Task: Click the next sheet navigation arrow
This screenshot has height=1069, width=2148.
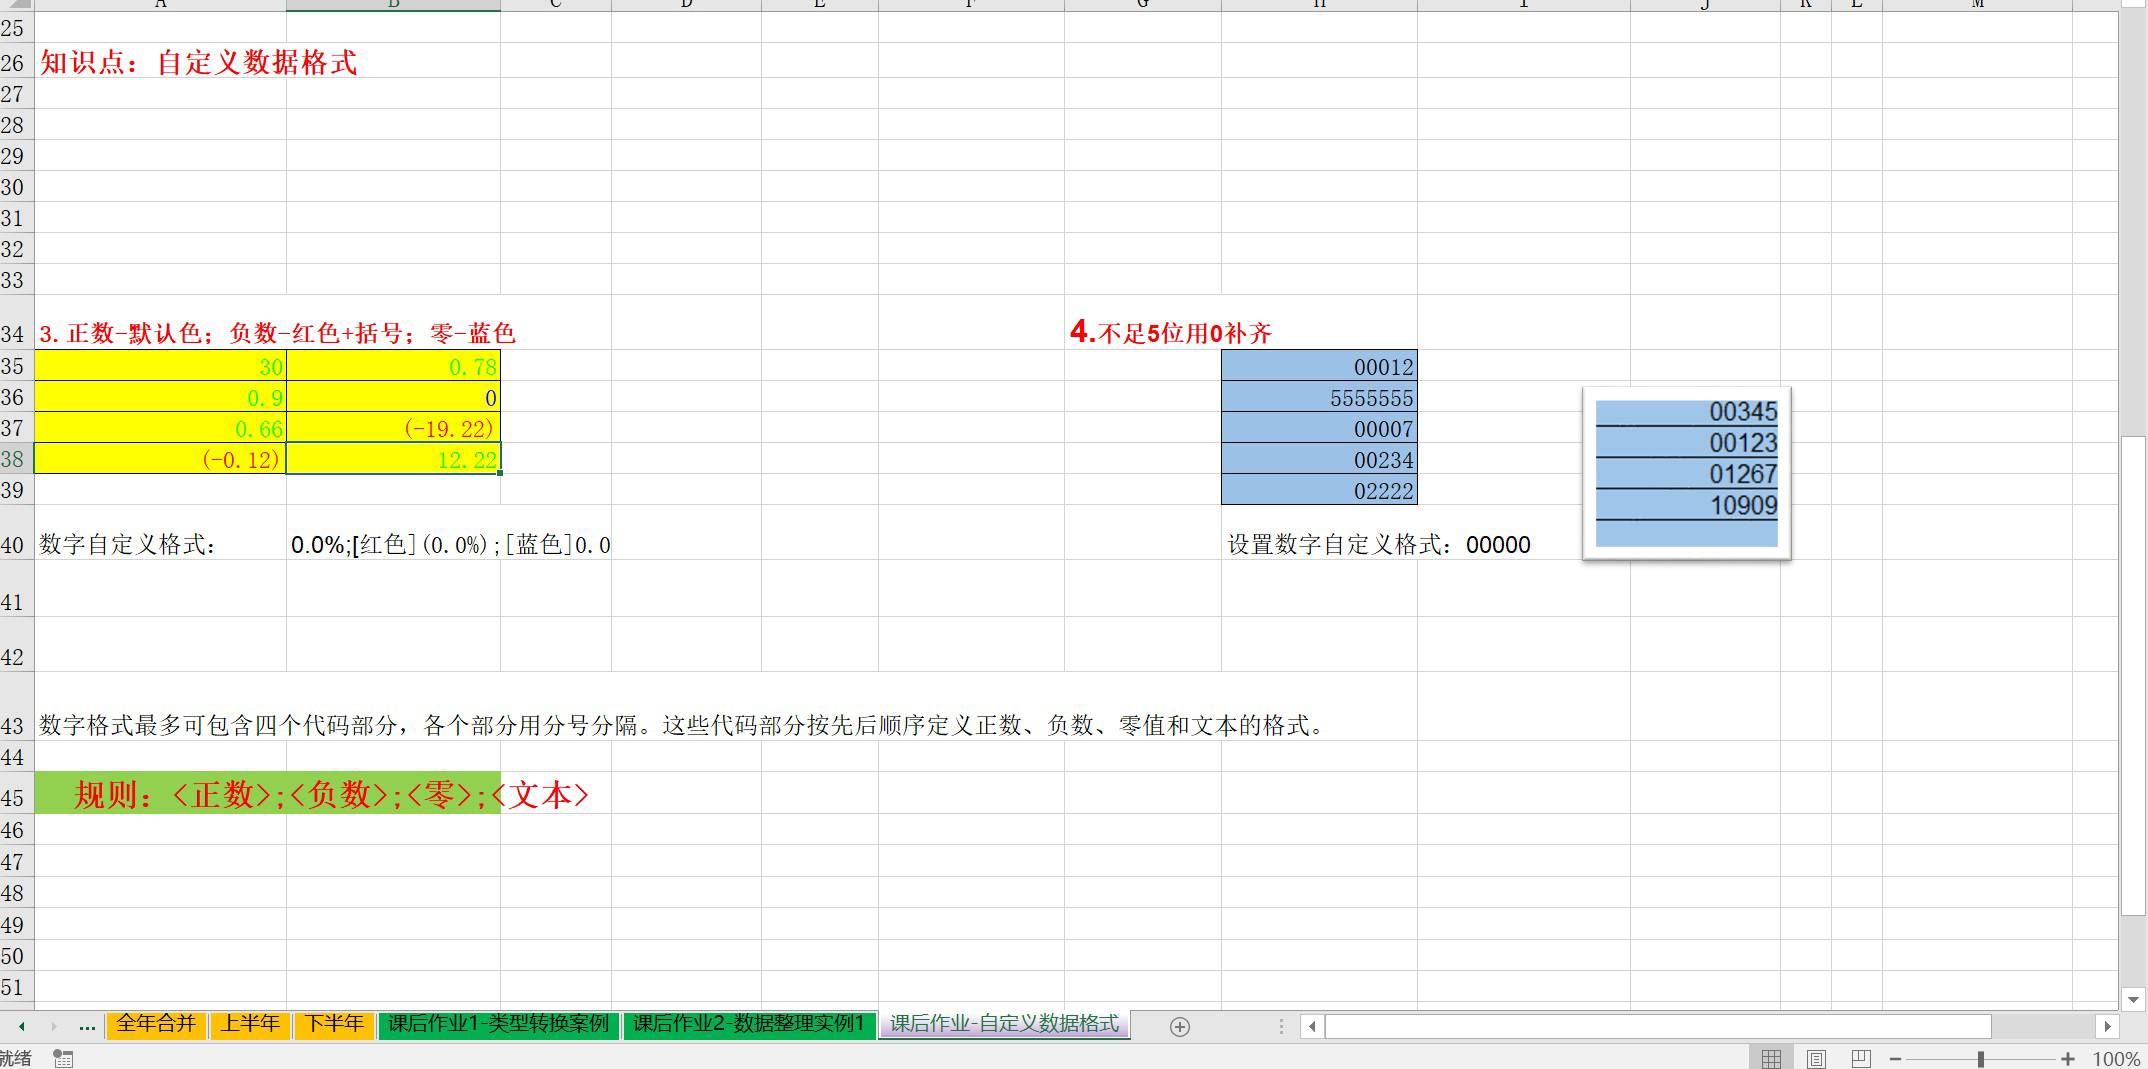Action: click(54, 1026)
